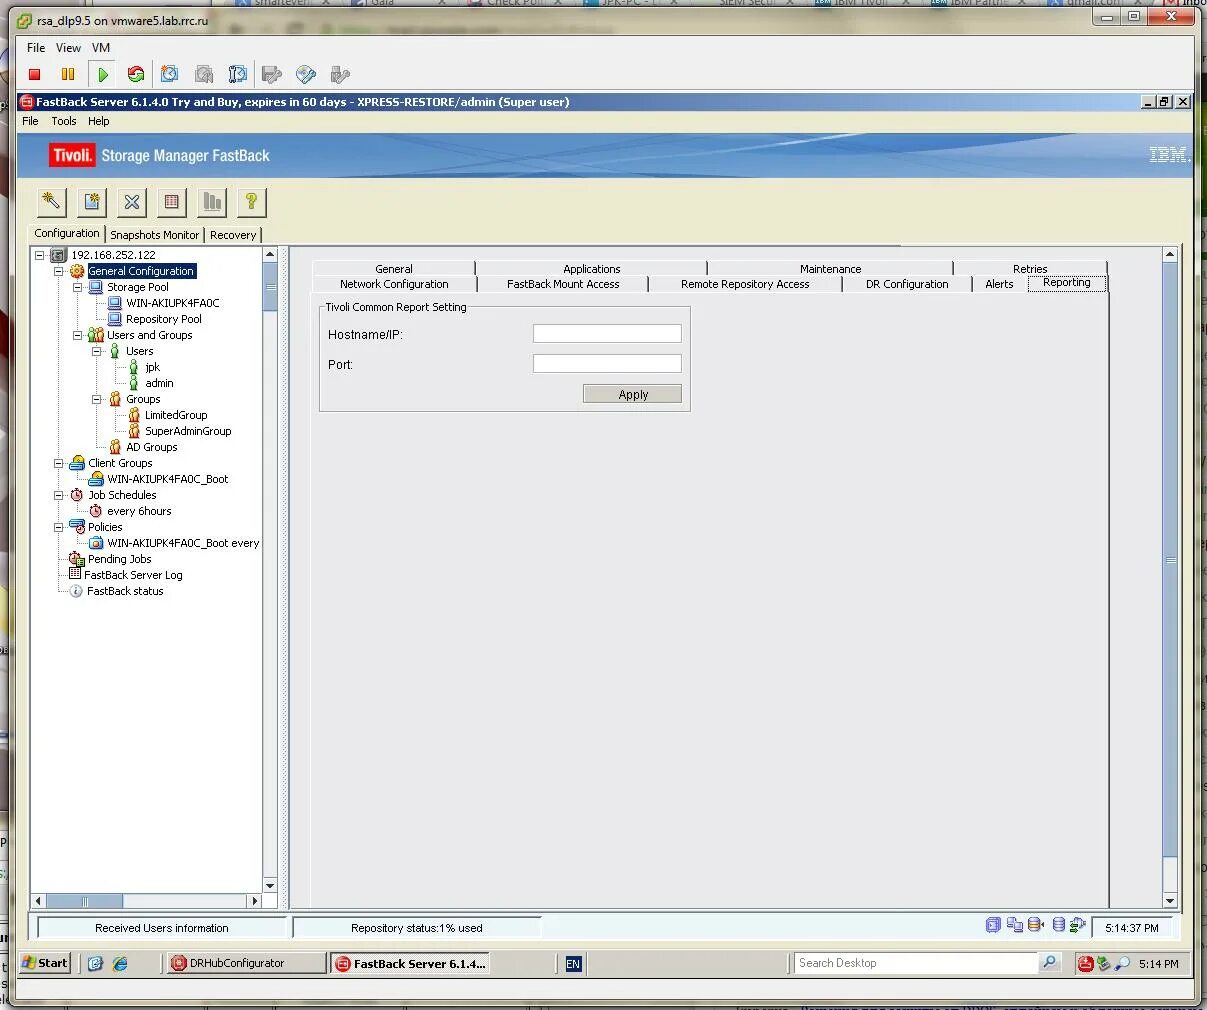Image resolution: width=1207 pixels, height=1010 pixels.
Task: Create a new item with the toolbar icon
Action: 91,202
